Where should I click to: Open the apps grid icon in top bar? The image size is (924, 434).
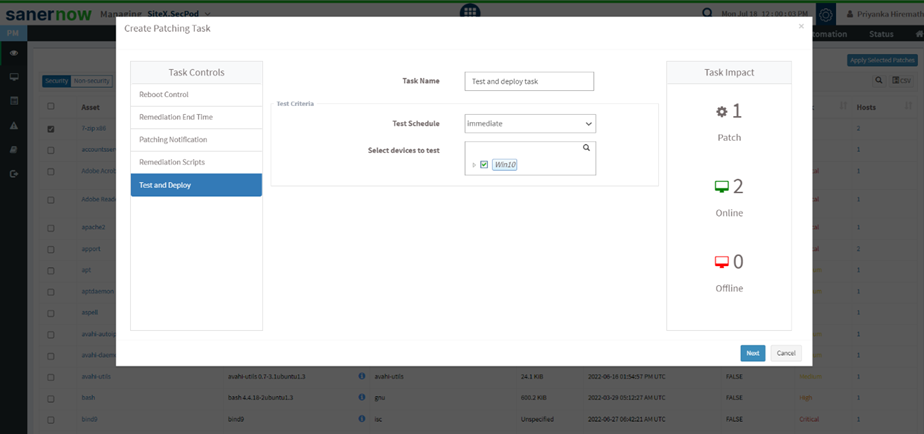coord(470,11)
